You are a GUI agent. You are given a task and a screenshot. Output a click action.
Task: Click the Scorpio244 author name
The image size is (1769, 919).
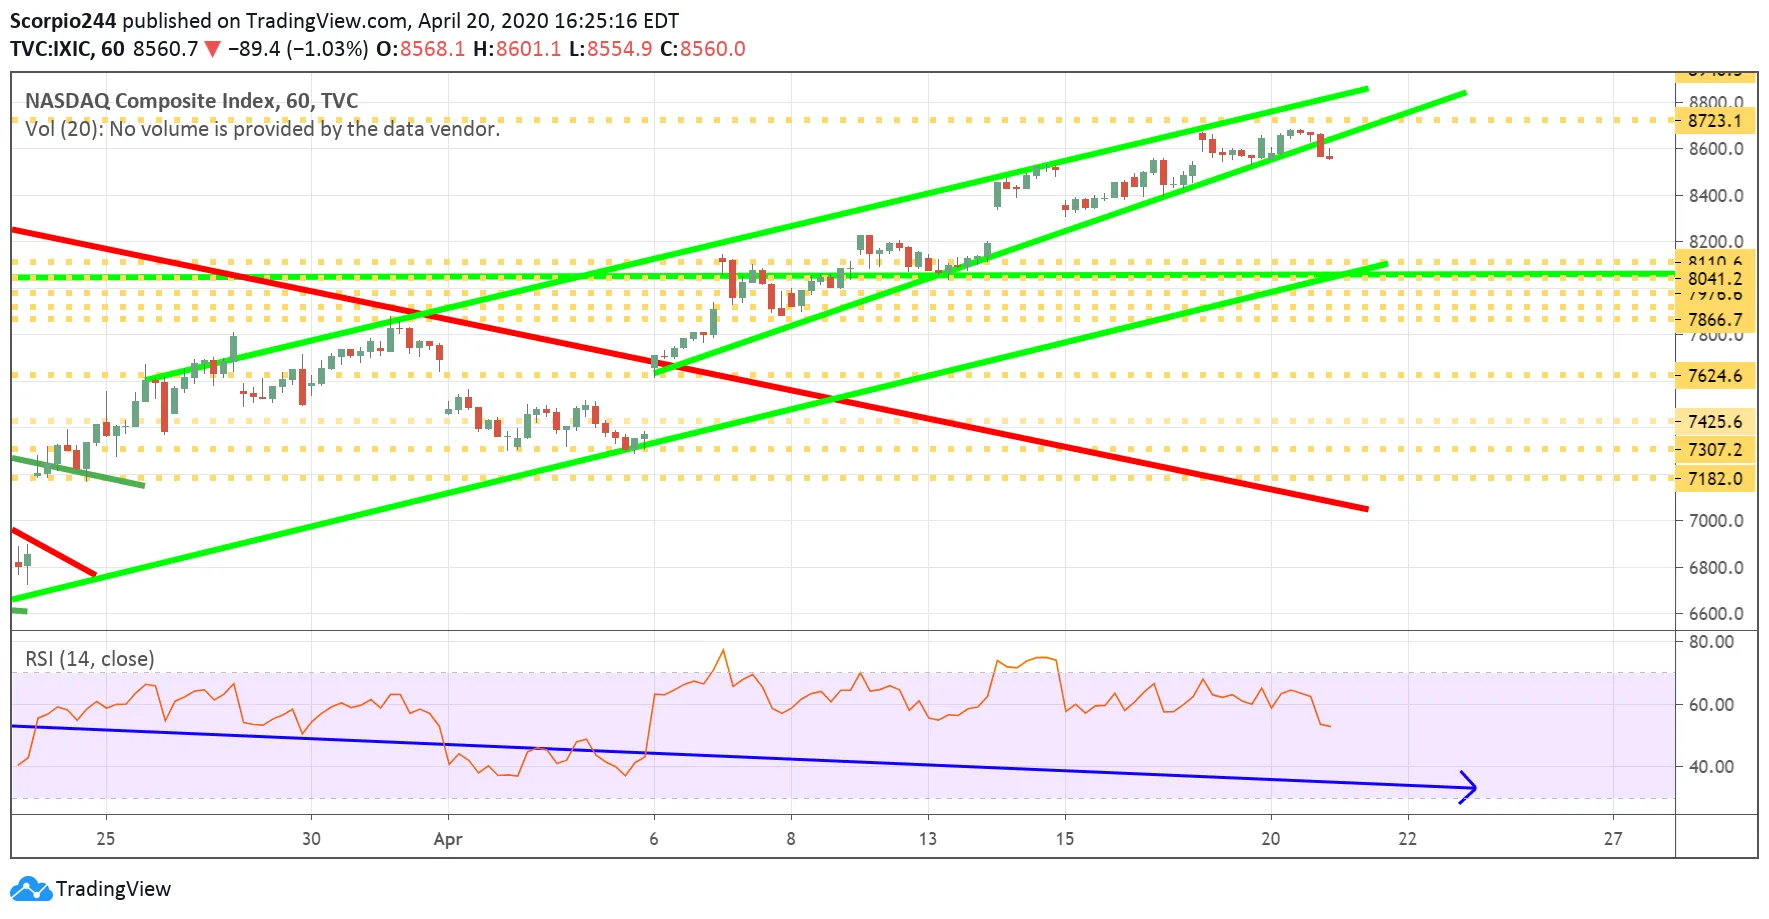tap(63, 21)
